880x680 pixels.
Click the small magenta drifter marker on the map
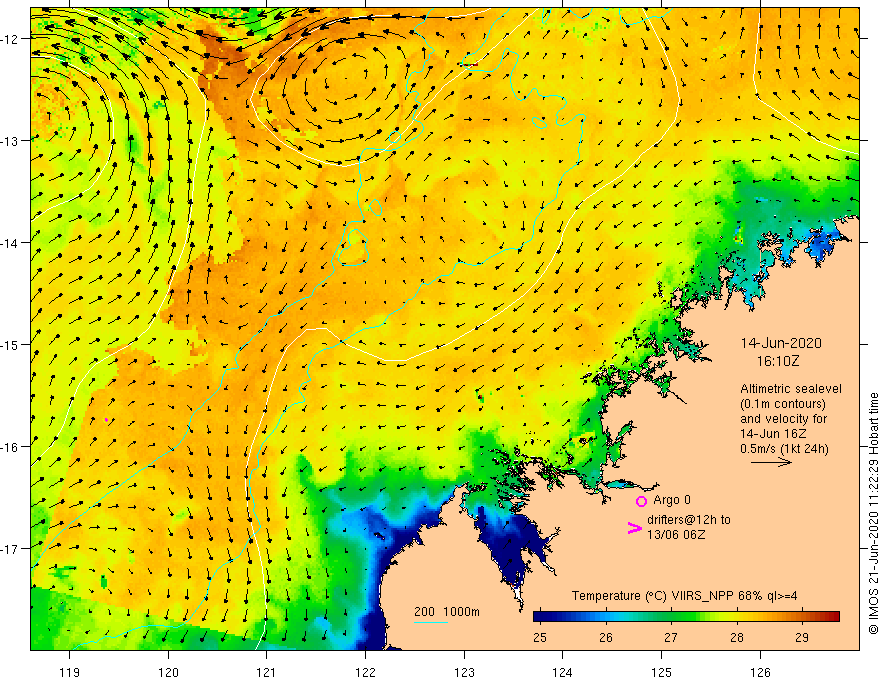pos(106,420)
